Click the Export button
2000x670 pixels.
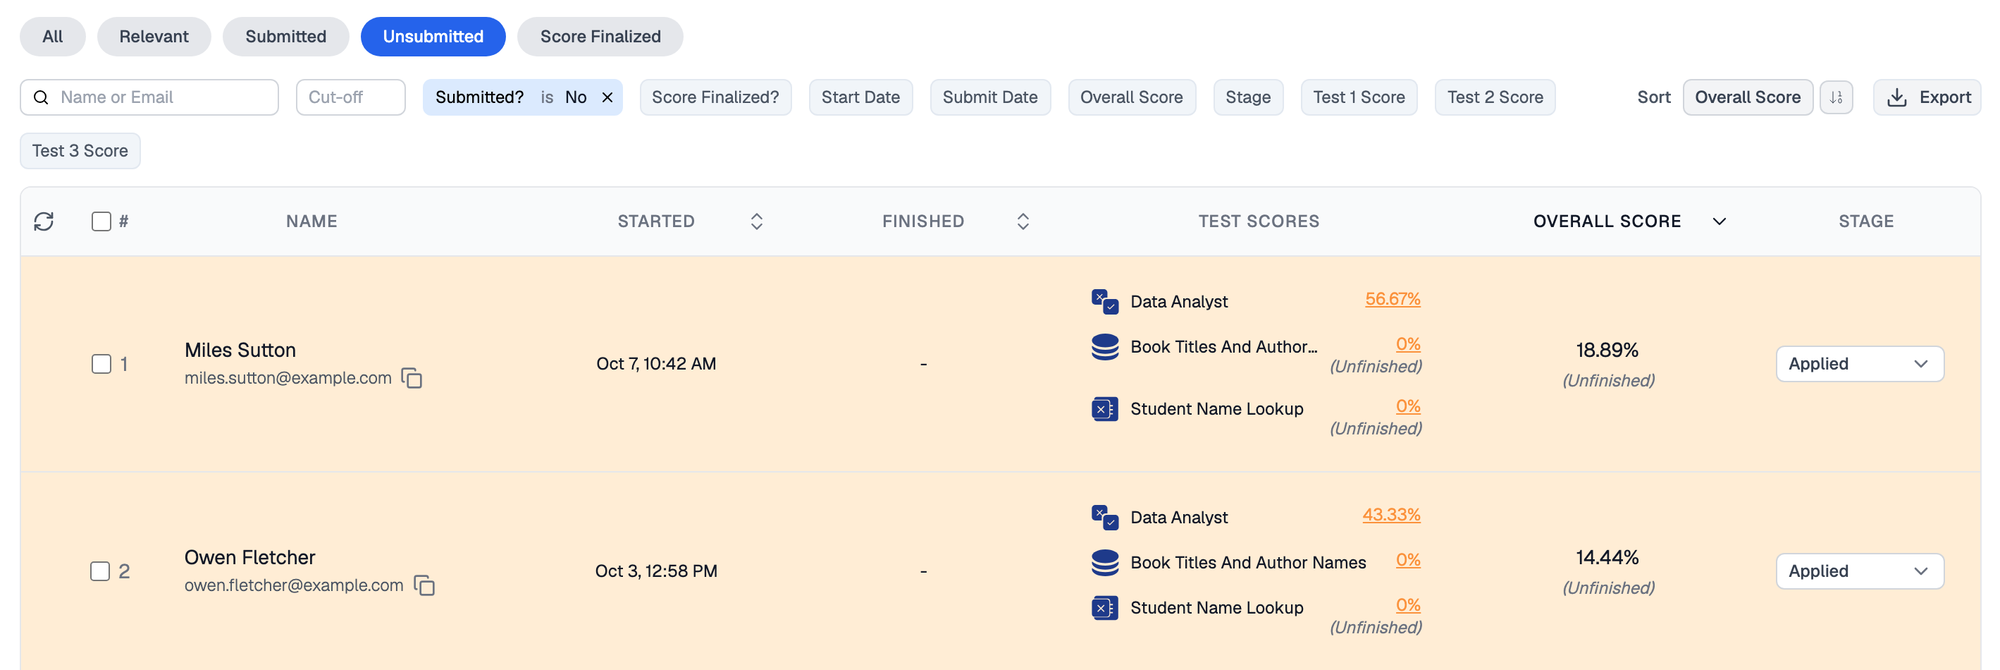point(1927,97)
